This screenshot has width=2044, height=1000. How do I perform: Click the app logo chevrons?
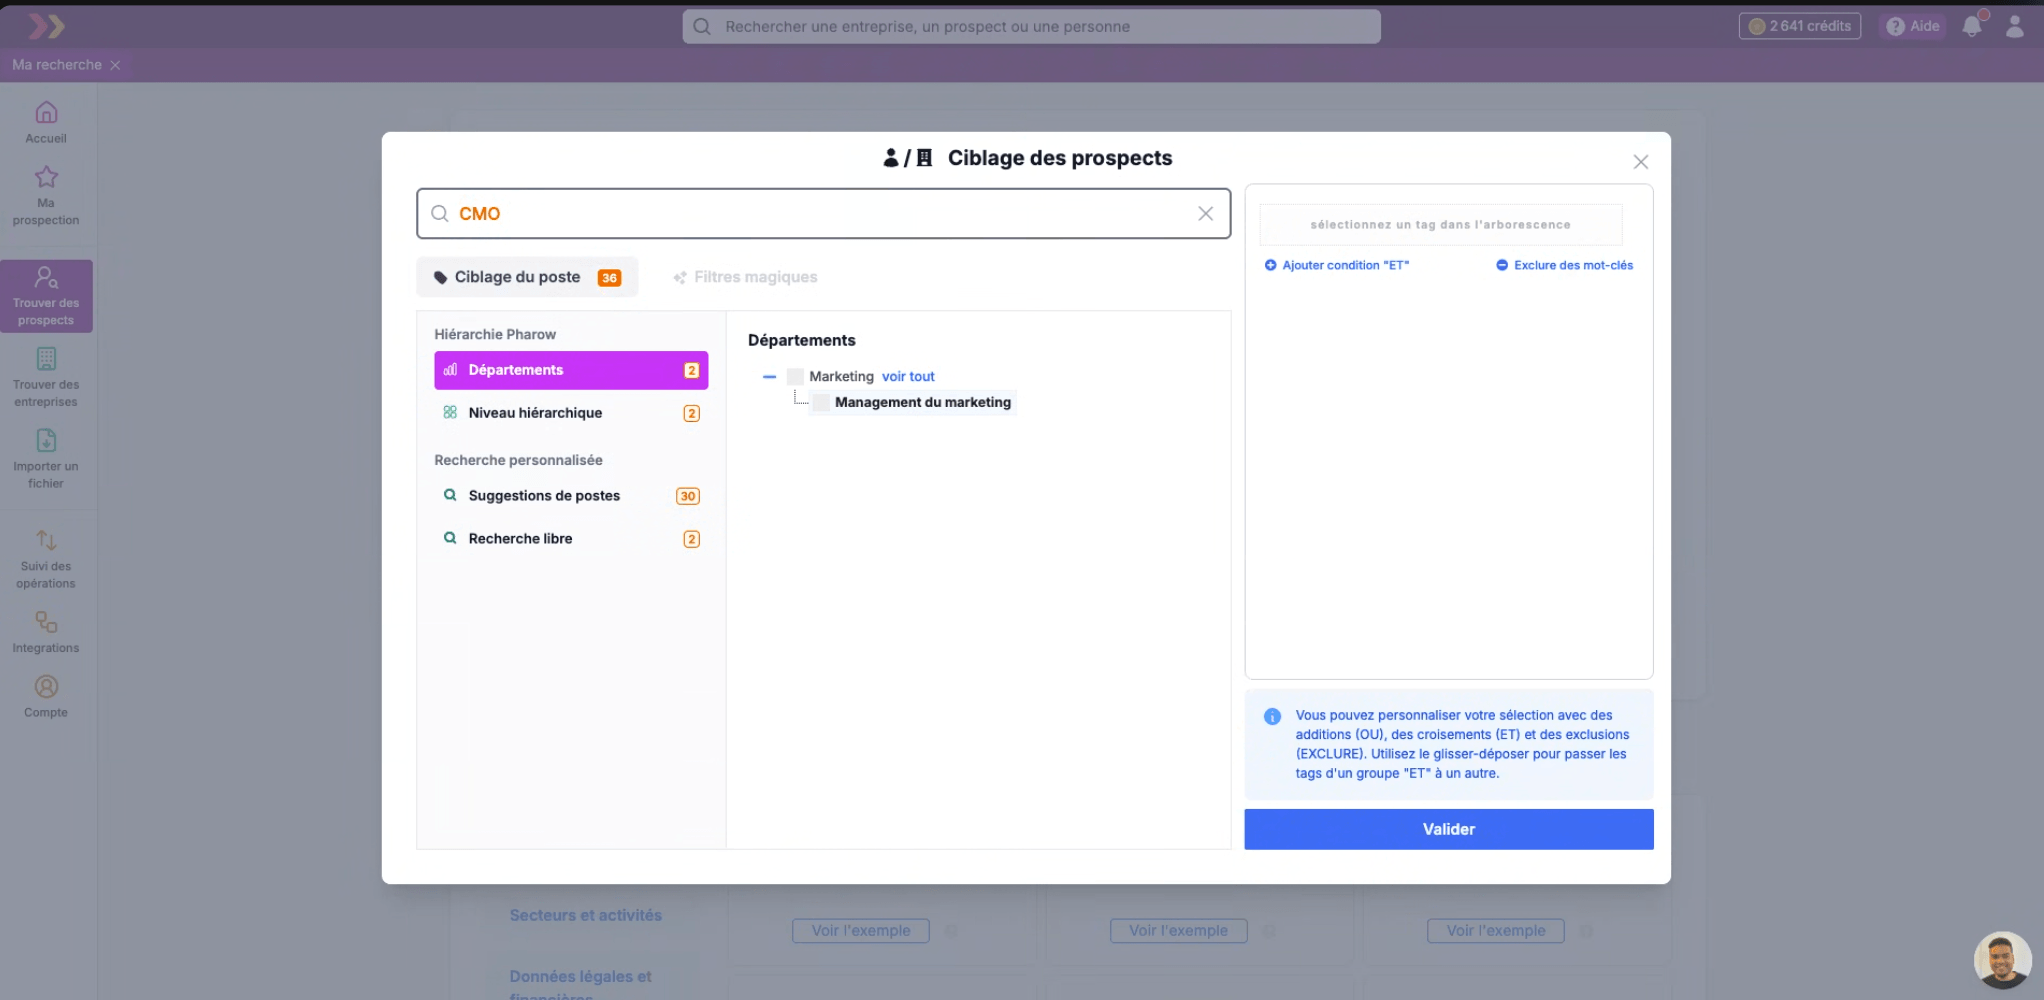(x=46, y=26)
